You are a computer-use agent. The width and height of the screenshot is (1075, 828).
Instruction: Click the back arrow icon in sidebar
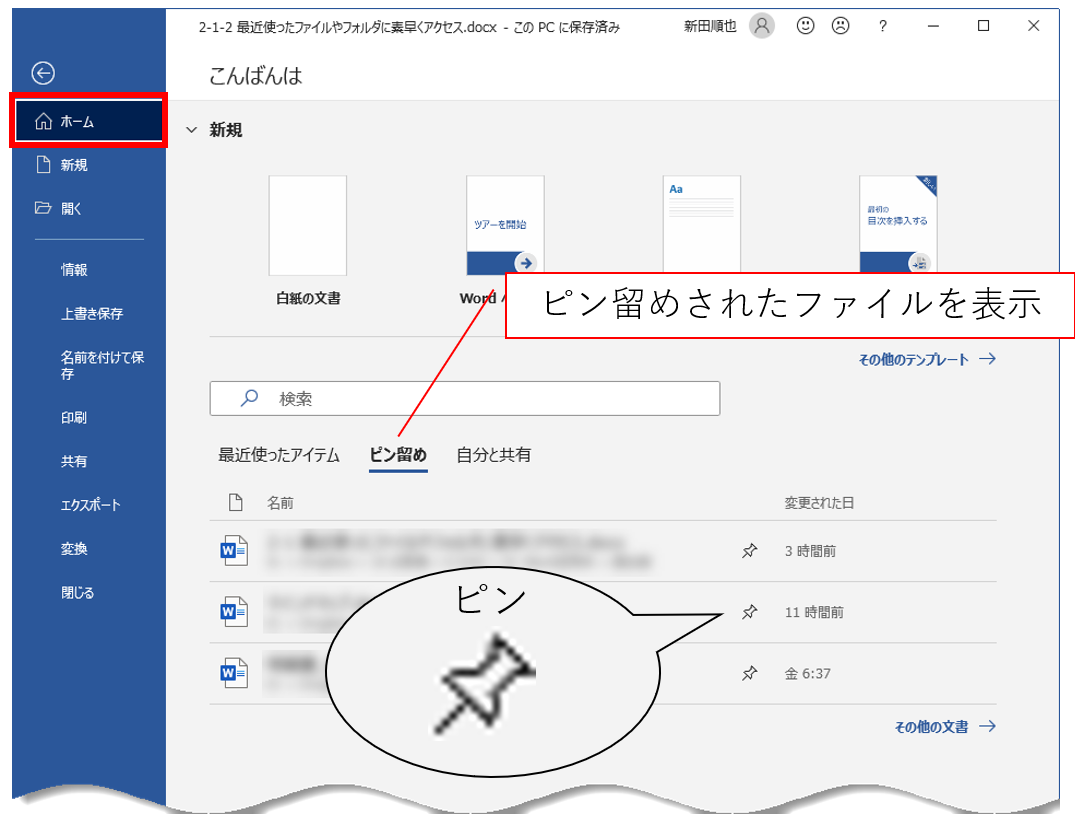tap(43, 73)
